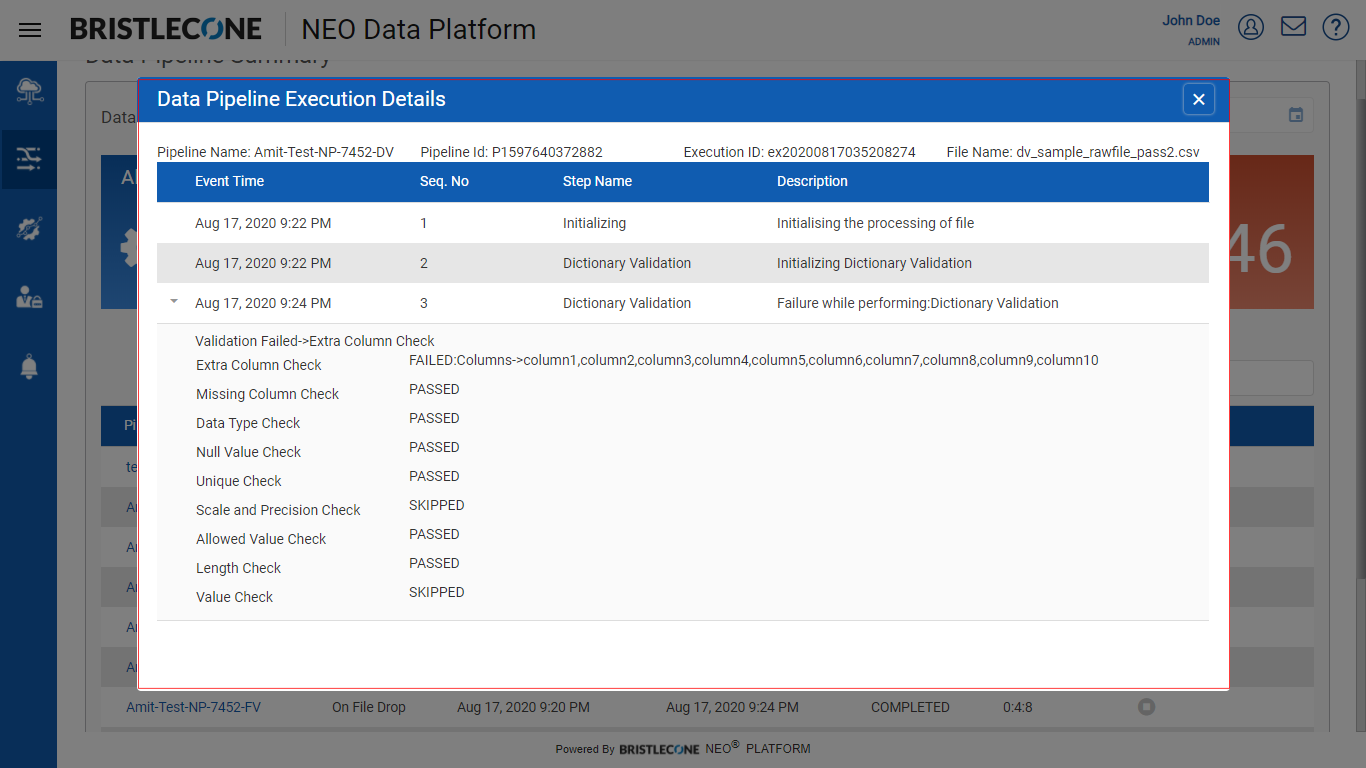Open the user profile icon
The width and height of the screenshot is (1366, 768).
coord(1251,27)
